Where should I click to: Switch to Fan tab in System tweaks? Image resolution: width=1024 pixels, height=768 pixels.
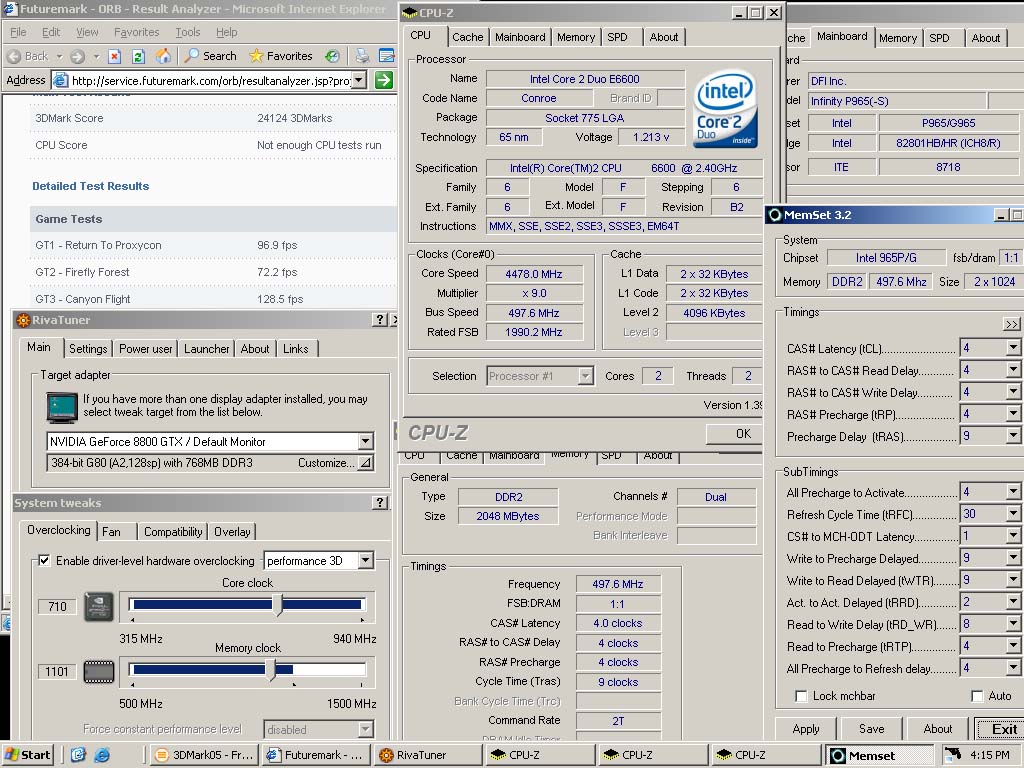pyautogui.click(x=112, y=532)
